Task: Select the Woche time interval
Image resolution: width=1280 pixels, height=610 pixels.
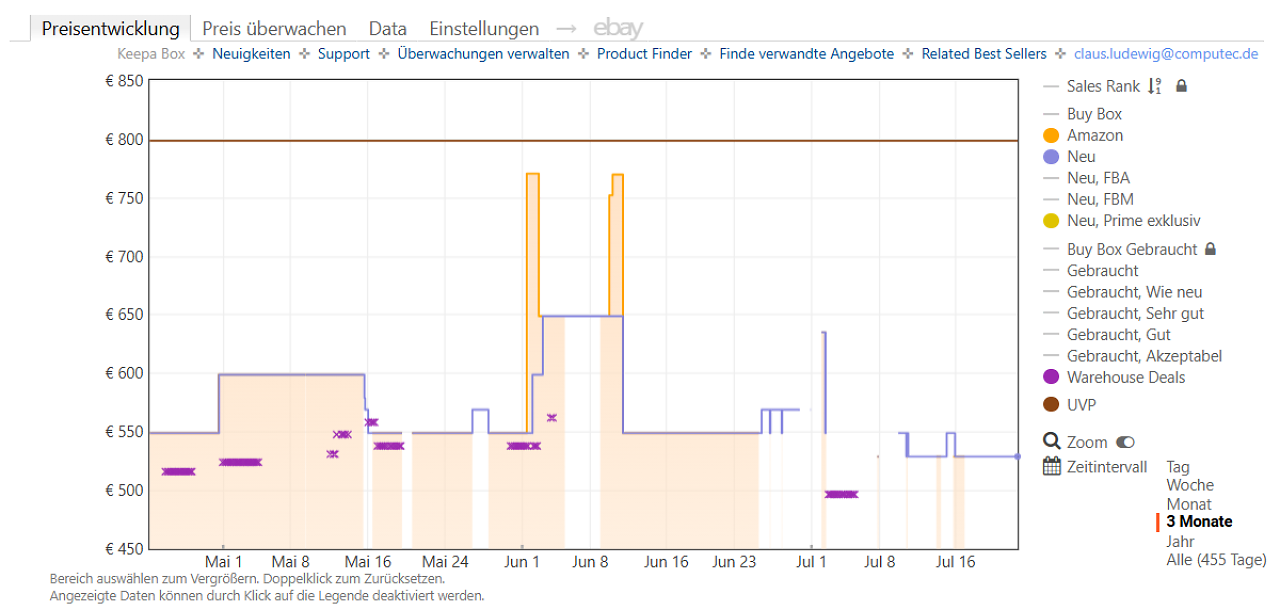Action: [x=1190, y=485]
